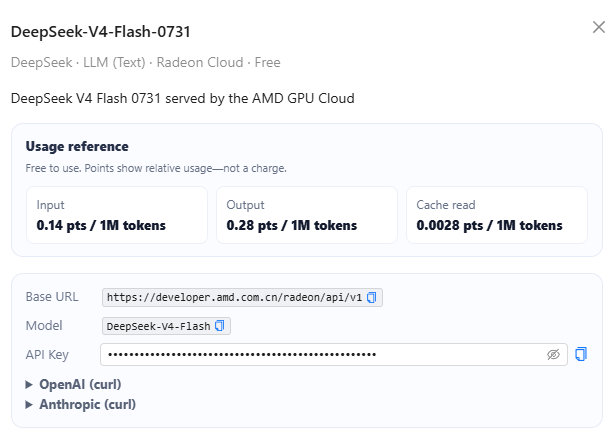Click the API Key label
The height and width of the screenshot is (429, 616).
[47, 354]
